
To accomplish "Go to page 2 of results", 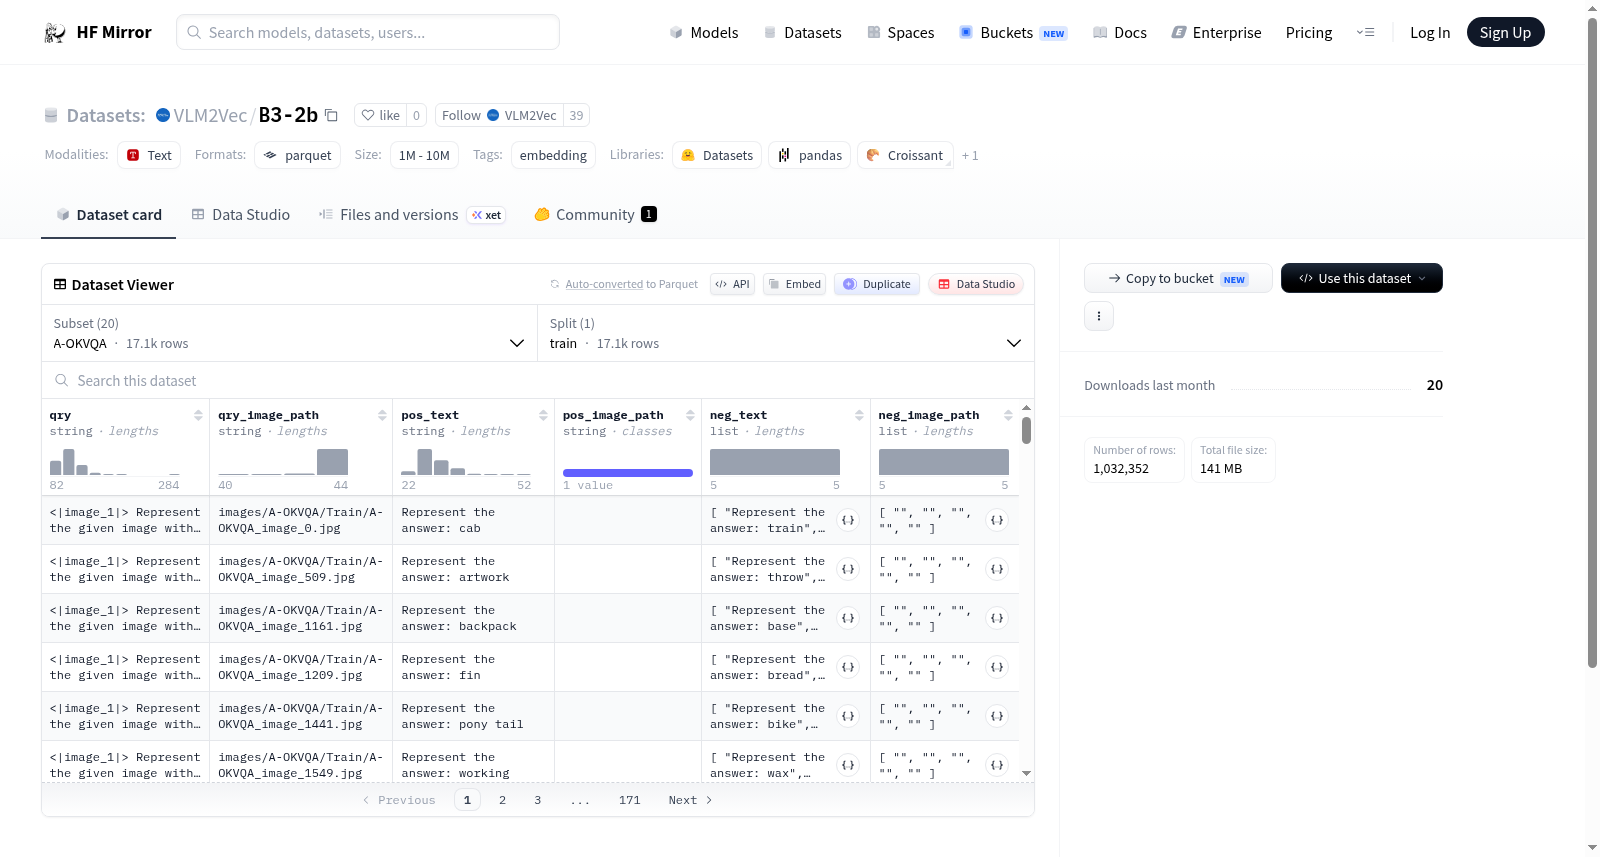I will [x=502, y=800].
